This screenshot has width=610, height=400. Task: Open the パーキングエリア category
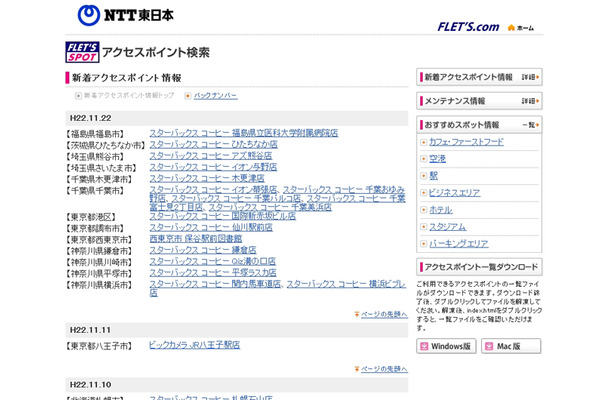[x=459, y=244]
